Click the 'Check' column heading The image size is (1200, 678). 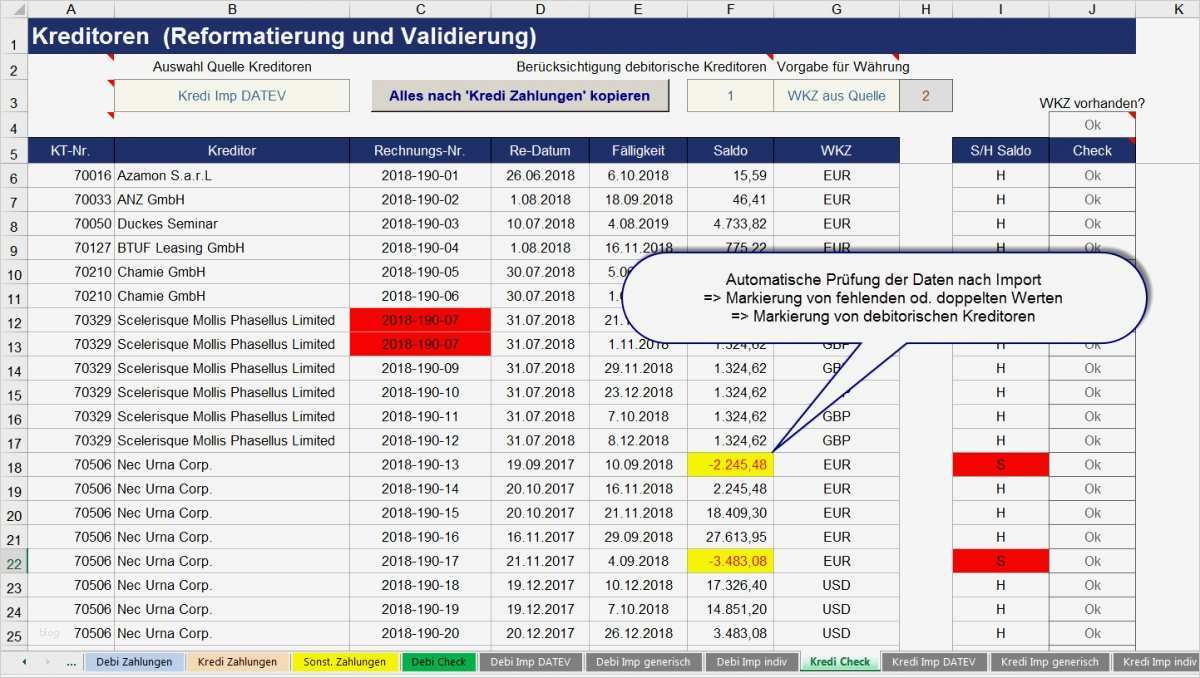tap(1092, 151)
